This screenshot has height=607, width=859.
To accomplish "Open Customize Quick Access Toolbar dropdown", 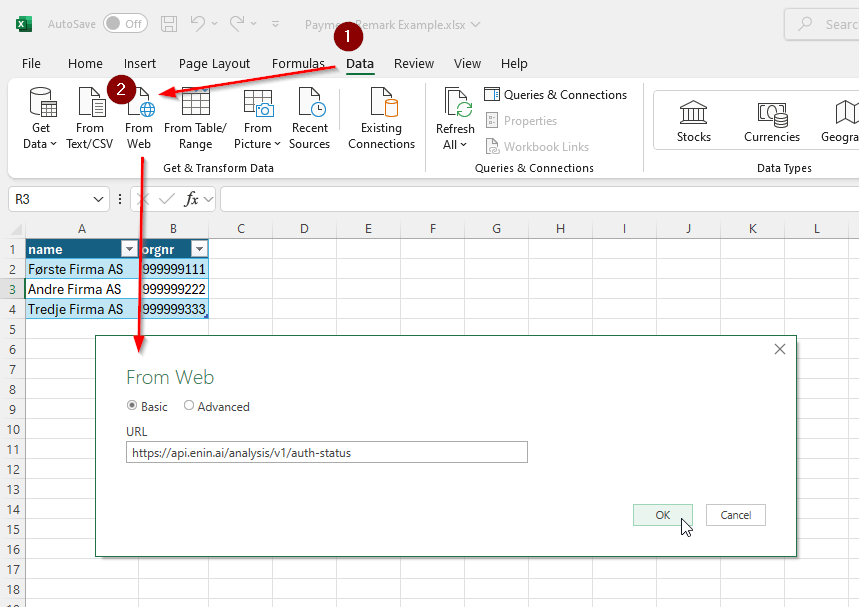I will (x=276, y=24).
